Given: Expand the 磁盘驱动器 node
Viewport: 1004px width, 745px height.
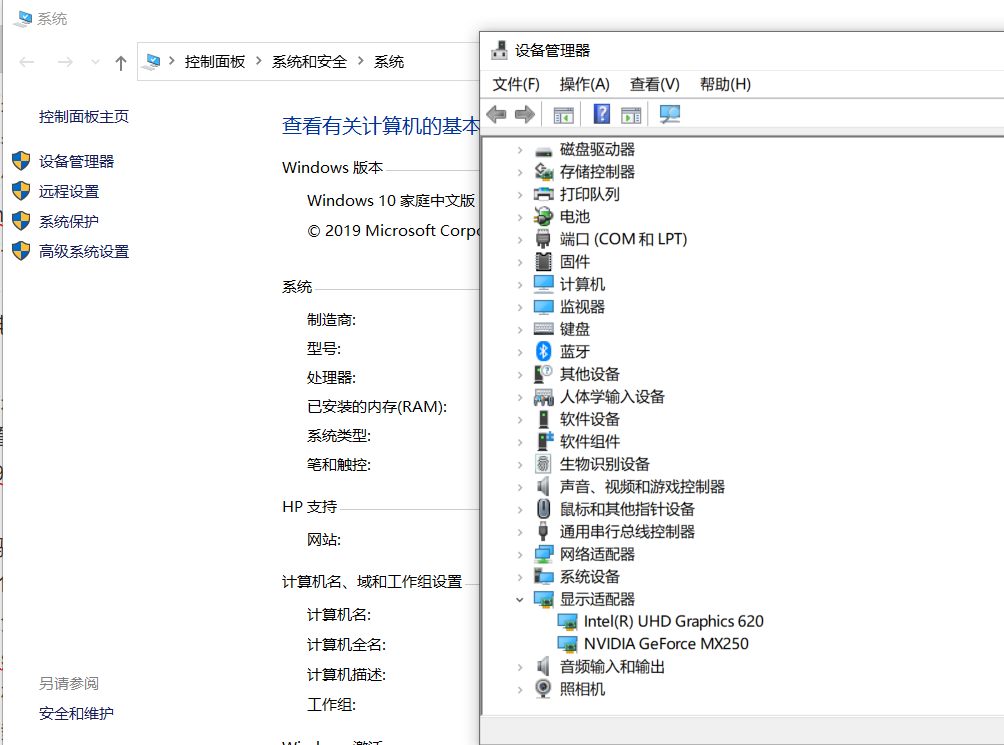Looking at the screenshot, I should click(520, 150).
